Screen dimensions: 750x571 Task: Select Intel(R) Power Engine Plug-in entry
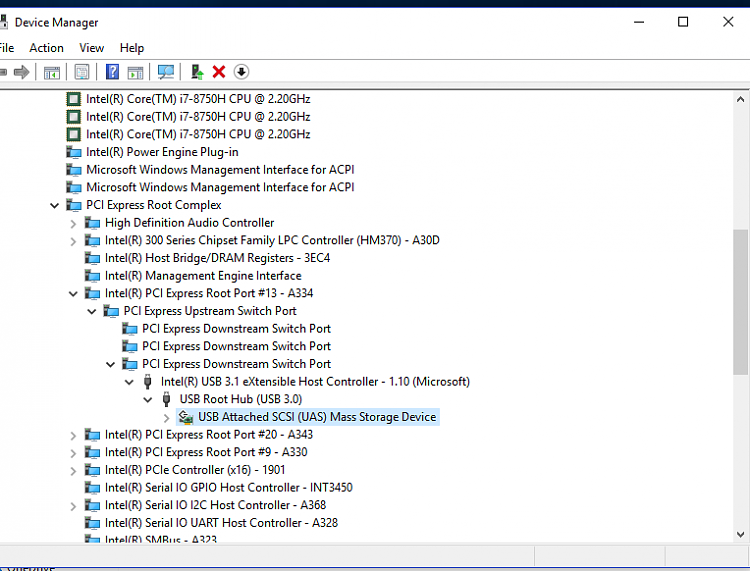click(162, 152)
